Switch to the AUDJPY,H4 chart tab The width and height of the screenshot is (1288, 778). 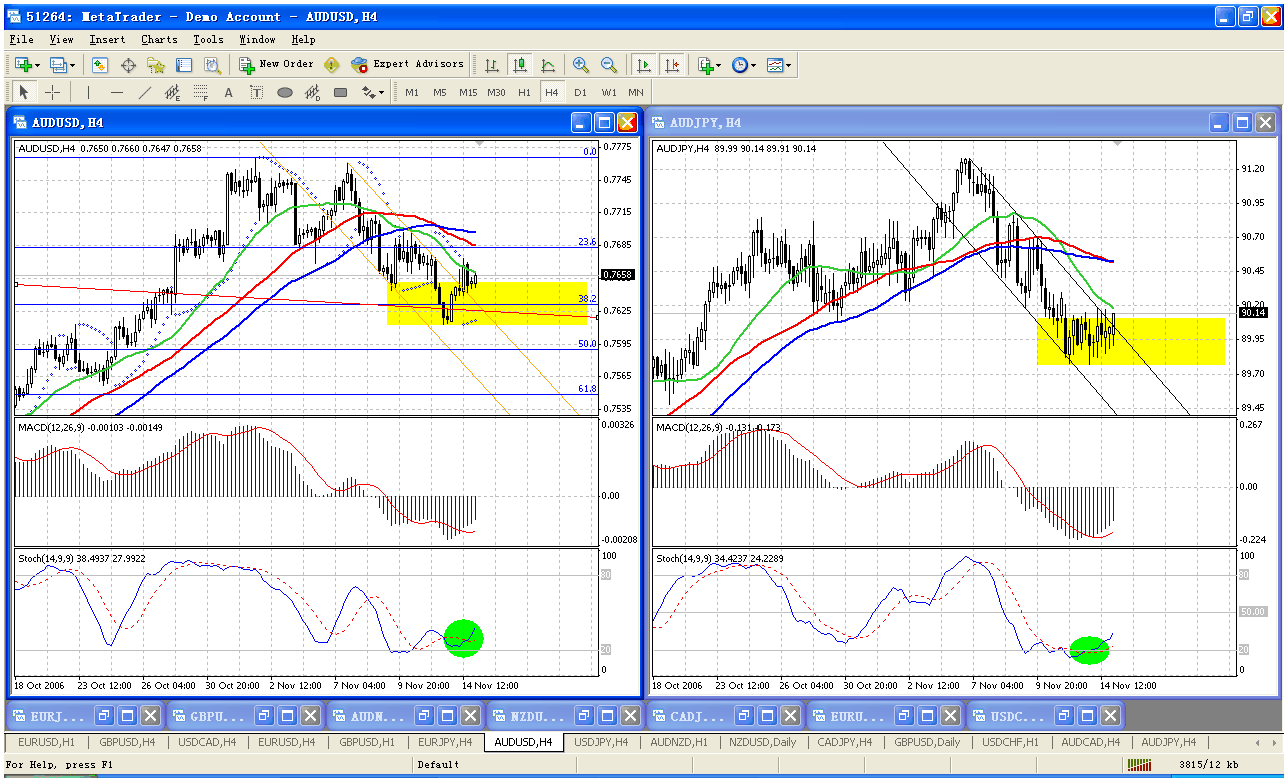[x=1168, y=742]
